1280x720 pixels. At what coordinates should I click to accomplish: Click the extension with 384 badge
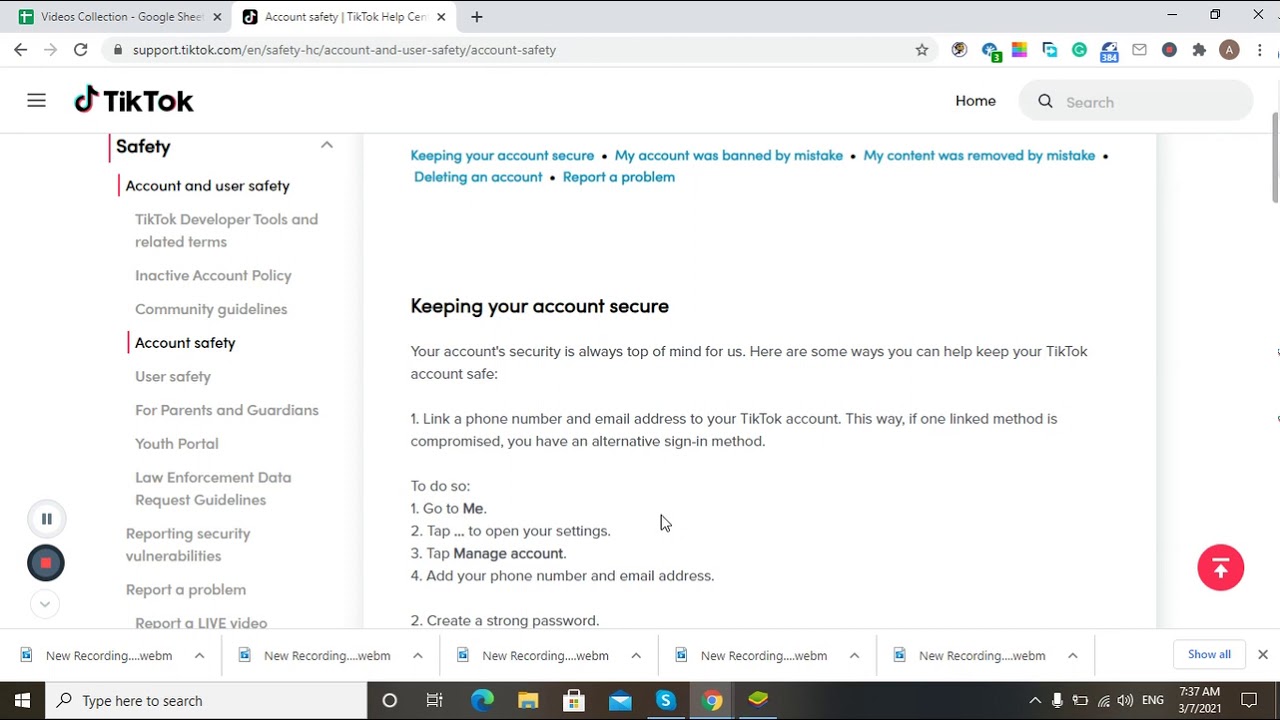(1109, 51)
